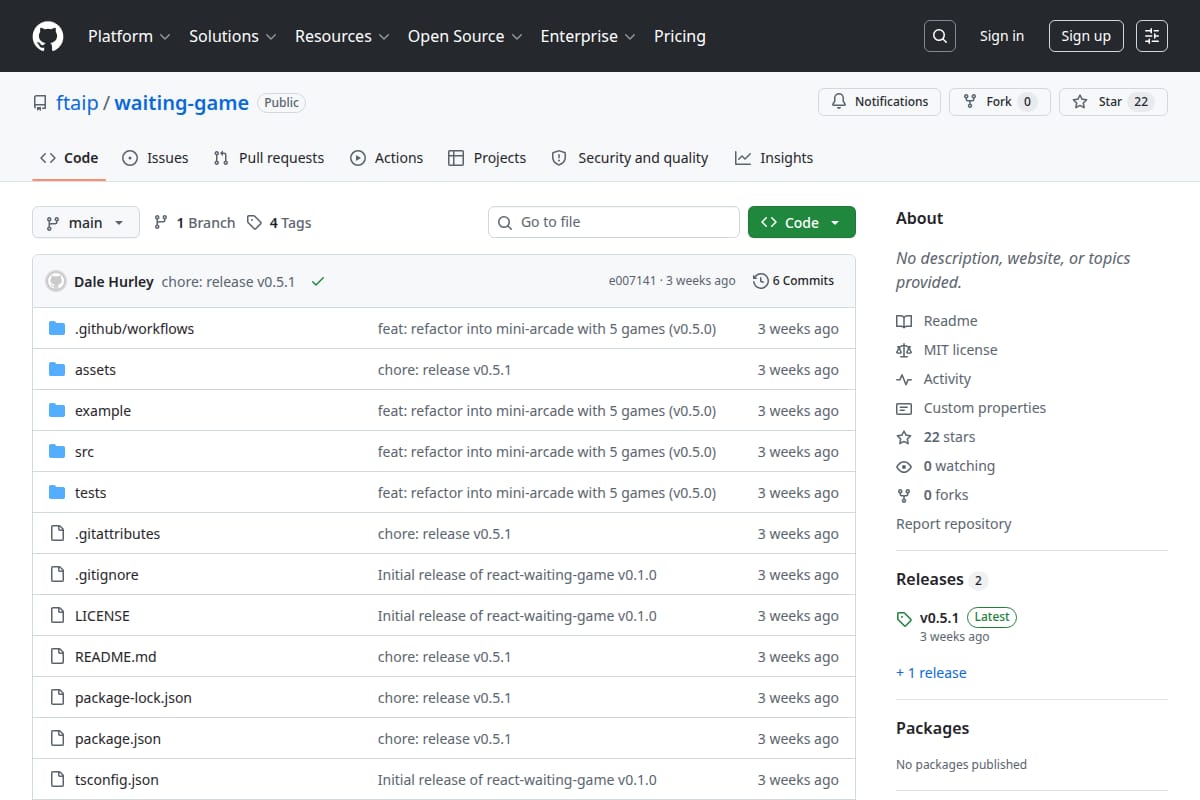Screen dimensions: 1200x800
Task: Click the 0 watching eye icon link
Action: tap(904, 466)
